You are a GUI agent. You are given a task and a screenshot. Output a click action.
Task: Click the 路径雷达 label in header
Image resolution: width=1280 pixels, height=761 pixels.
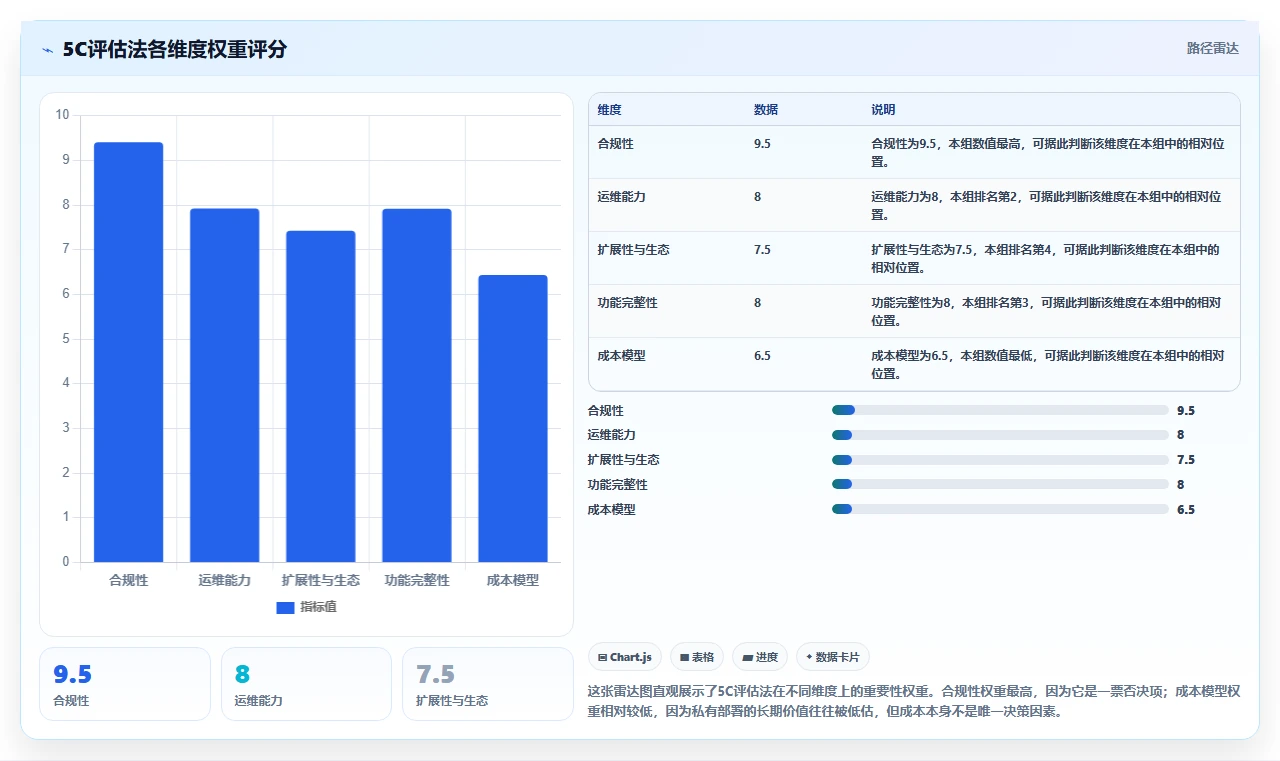(x=1212, y=48)
